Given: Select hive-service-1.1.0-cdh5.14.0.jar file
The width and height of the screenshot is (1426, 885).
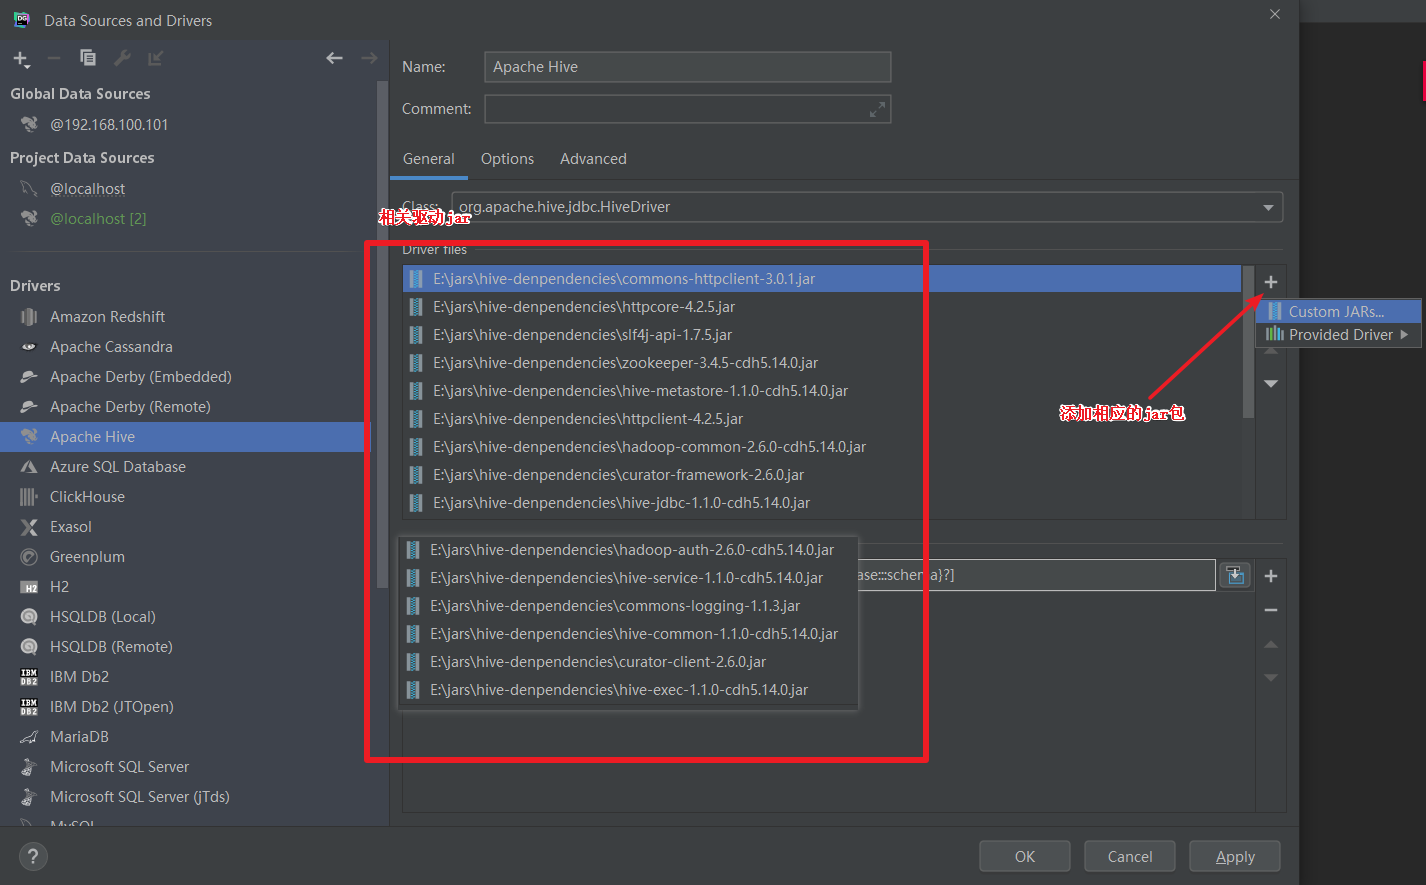Looking at the screenshot, I should [x=628, y=578].
